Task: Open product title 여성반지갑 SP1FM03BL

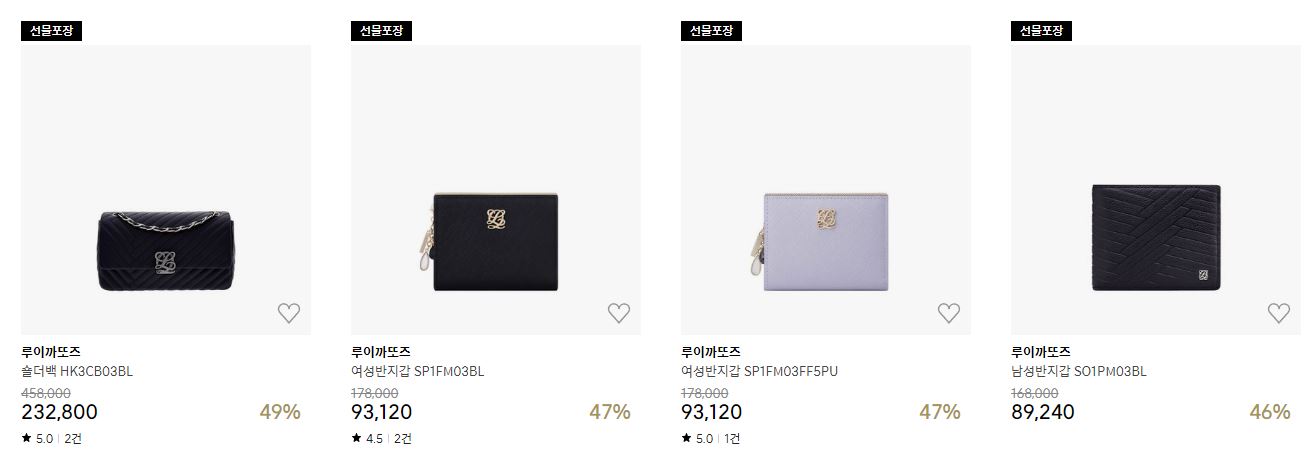Action: (x=418, y=371)
